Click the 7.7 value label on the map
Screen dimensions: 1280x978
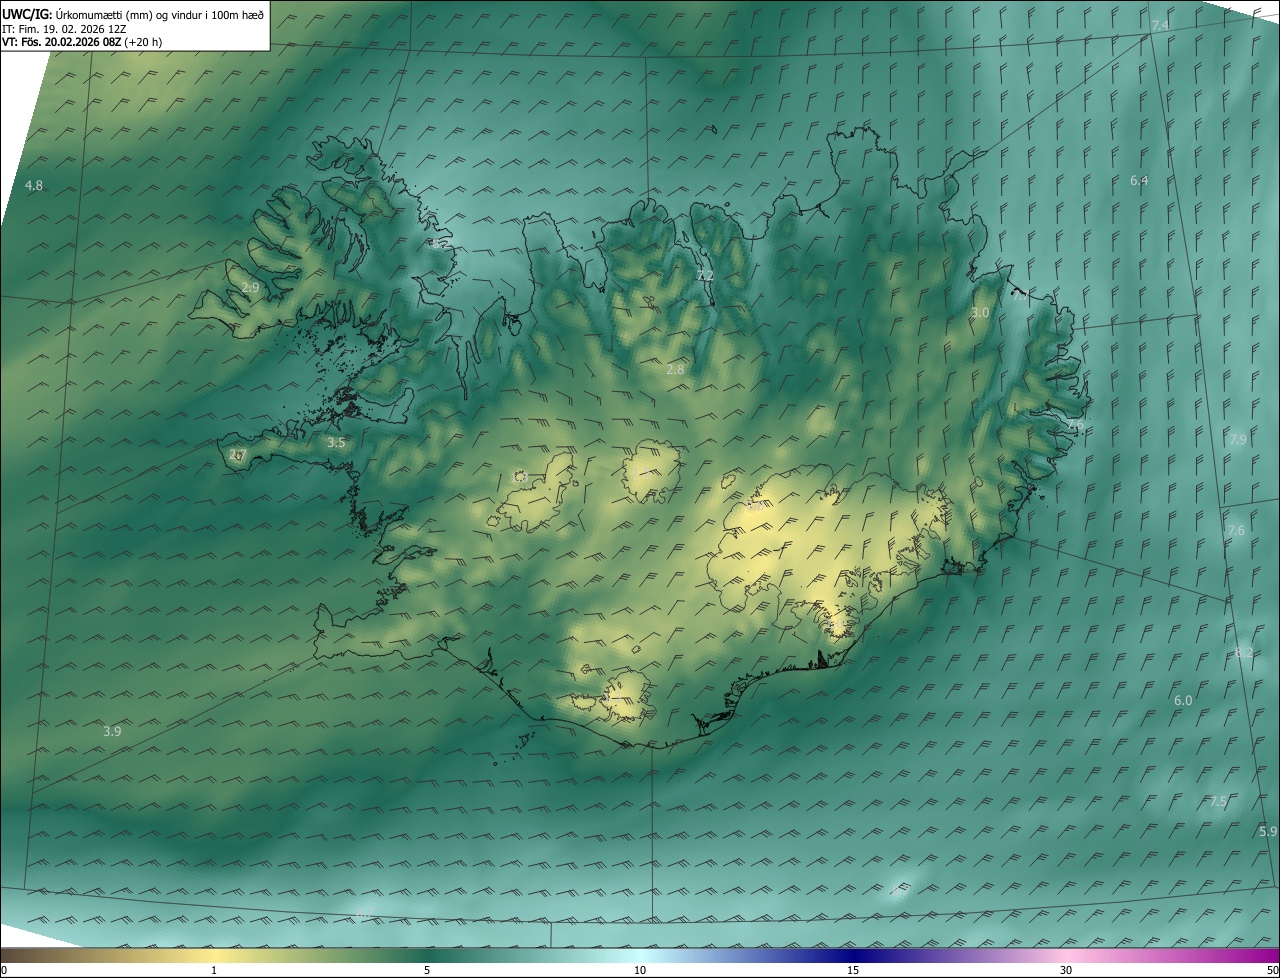point(1019,296)
